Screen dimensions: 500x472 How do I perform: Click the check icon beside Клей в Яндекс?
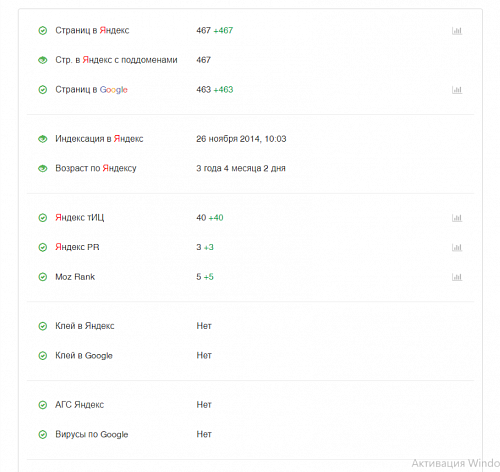click(x=43, y=326)
